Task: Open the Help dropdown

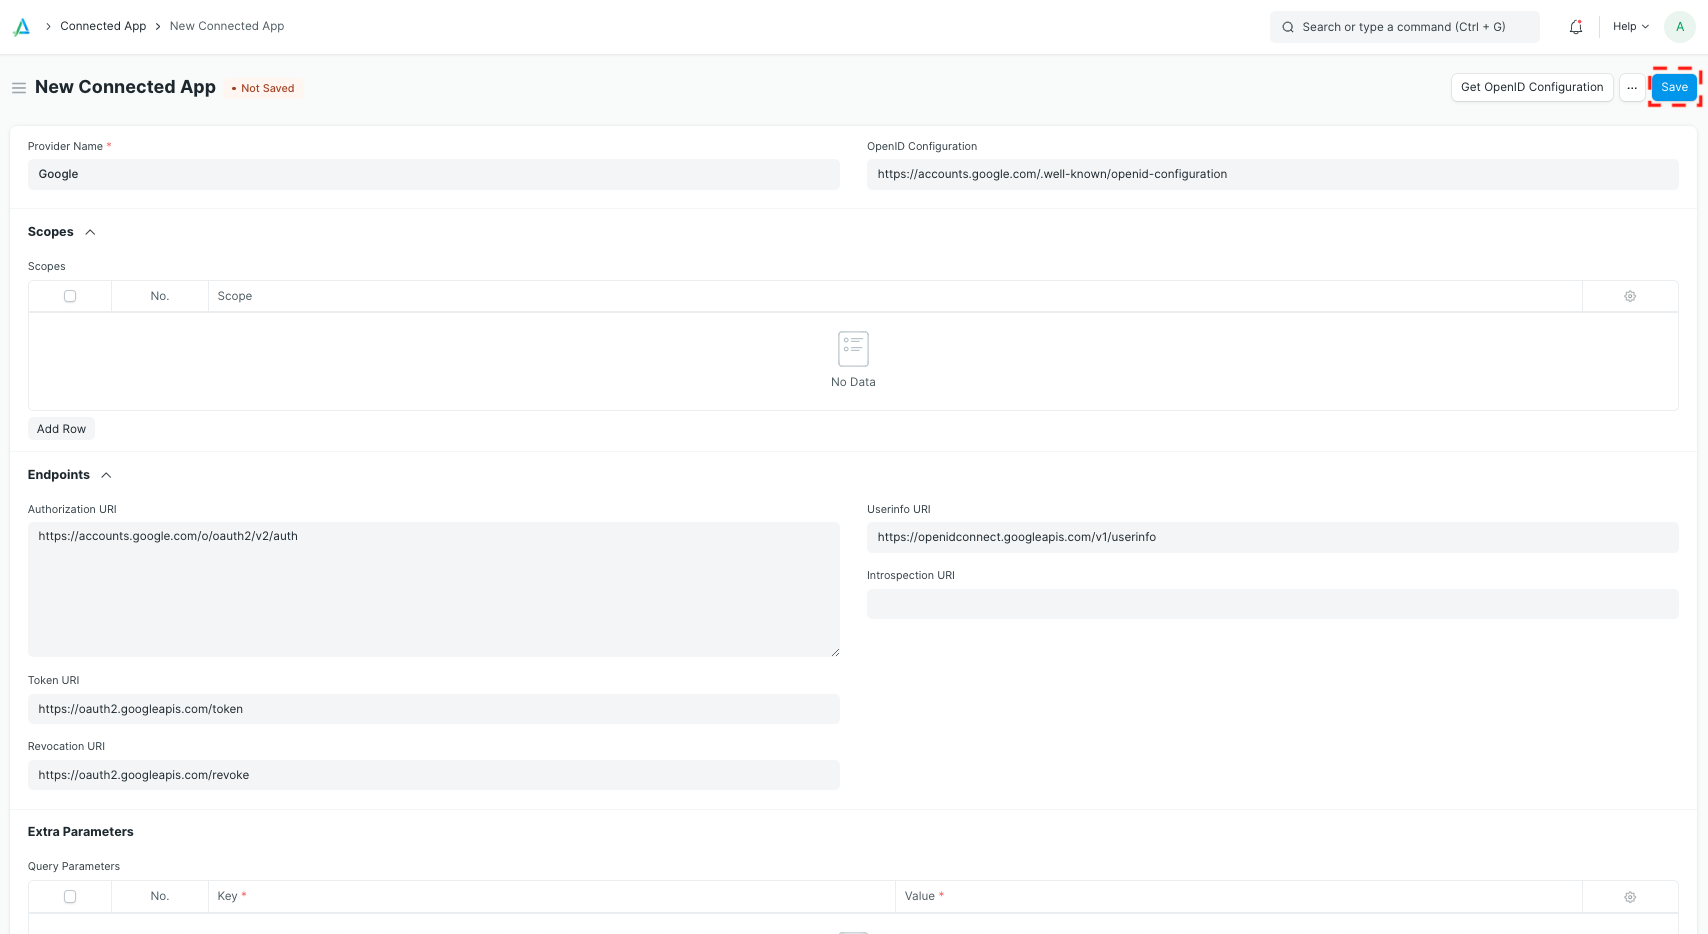Action: pos(1631,27)
